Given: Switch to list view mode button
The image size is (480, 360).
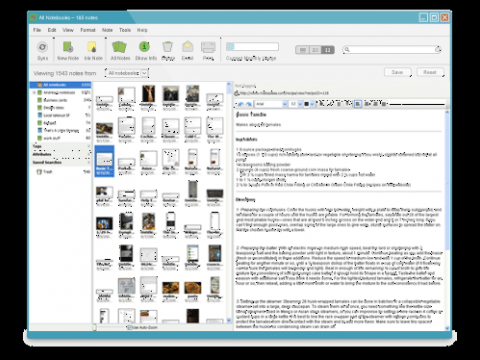Looking at the screenshot, I should coord(302,50).
